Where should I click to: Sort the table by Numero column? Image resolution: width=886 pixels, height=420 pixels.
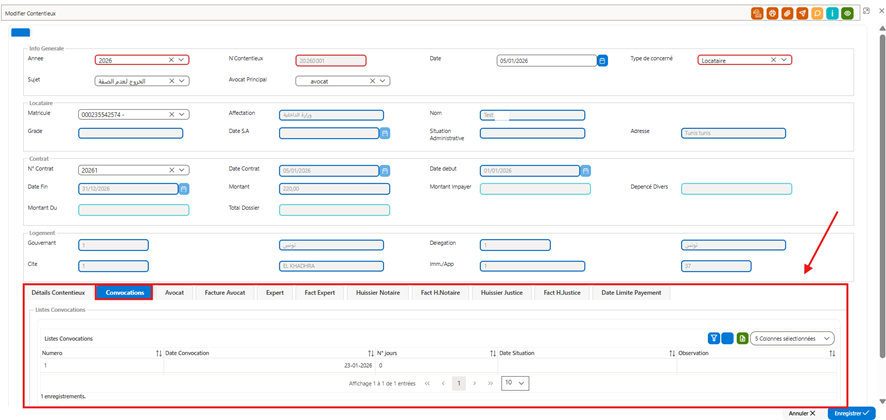point(159,353)
